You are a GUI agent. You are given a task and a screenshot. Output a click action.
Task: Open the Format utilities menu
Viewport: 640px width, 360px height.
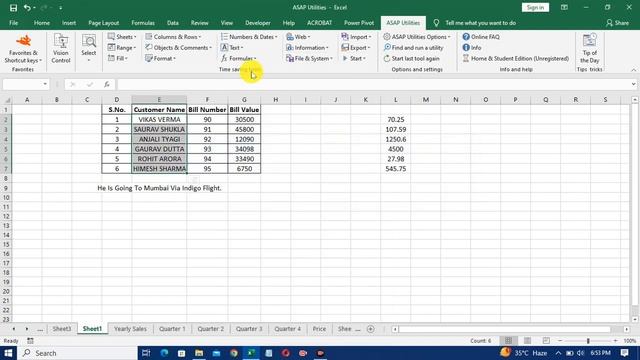coord(160,58)
